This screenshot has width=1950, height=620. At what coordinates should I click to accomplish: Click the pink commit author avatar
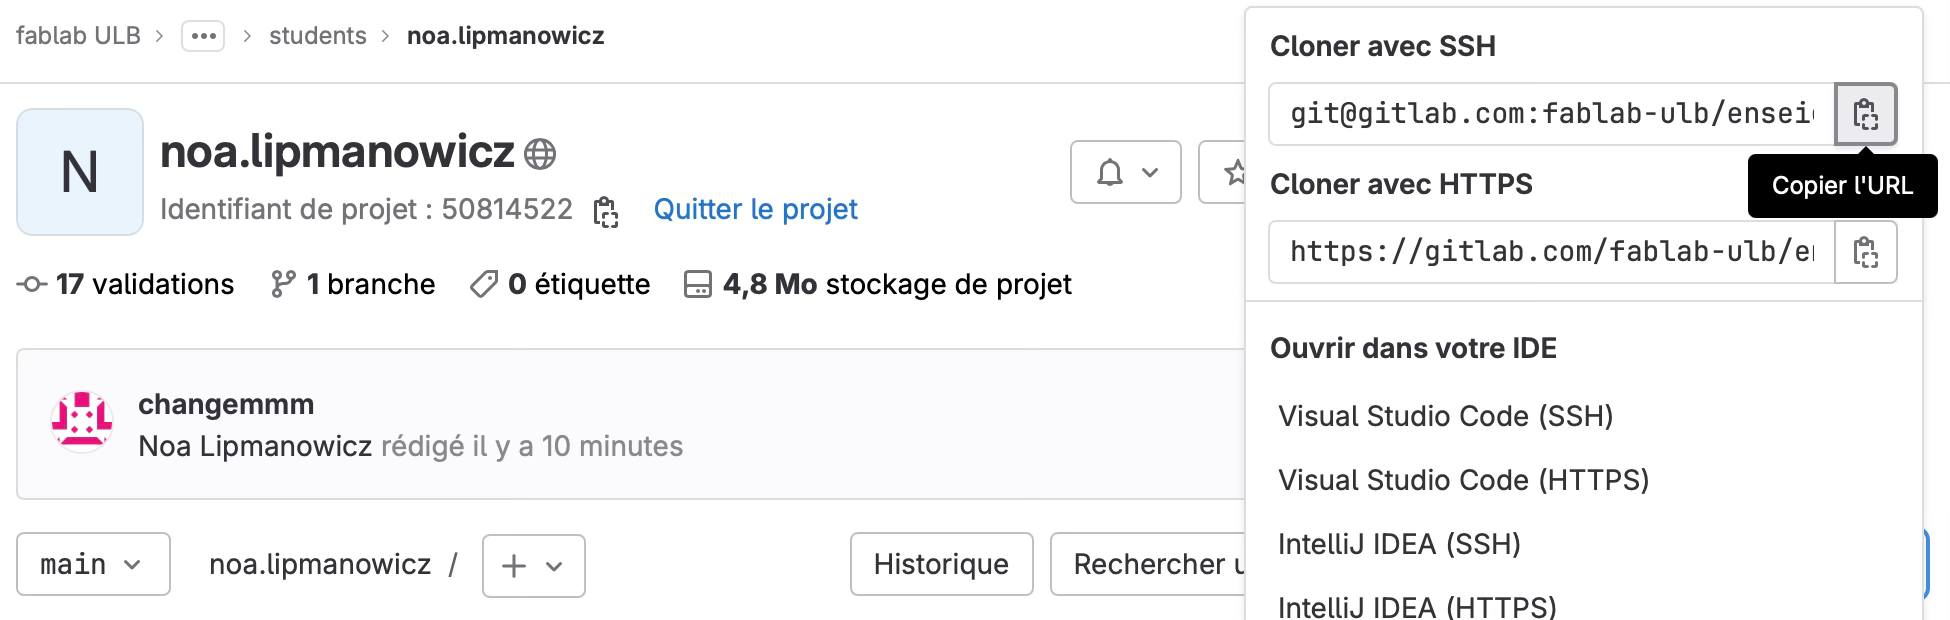tap(82, 421)
